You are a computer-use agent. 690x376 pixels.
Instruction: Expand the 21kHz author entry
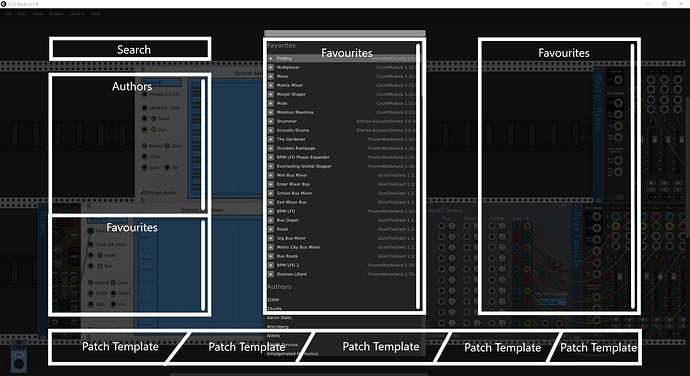pos(273,300)
